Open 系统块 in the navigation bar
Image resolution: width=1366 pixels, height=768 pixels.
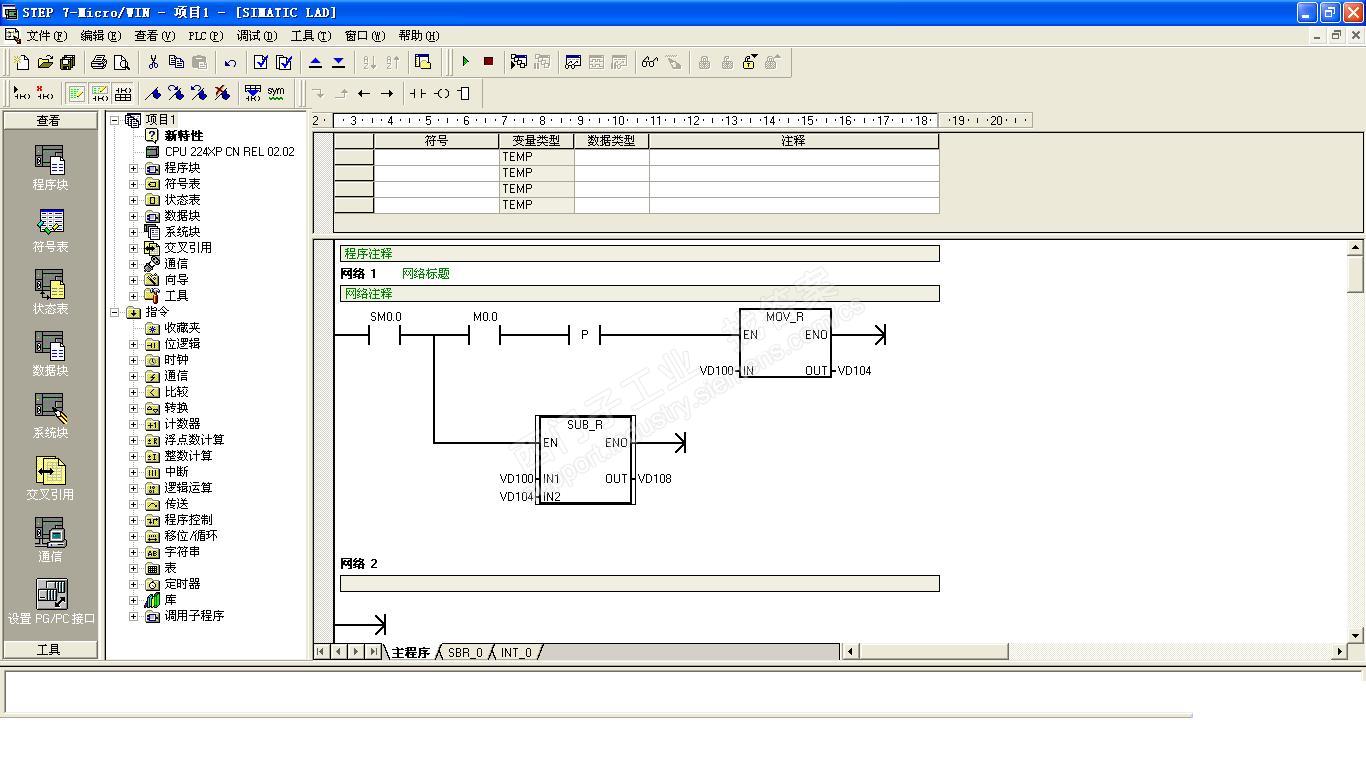pyautogui.click(x=50, y=415)
